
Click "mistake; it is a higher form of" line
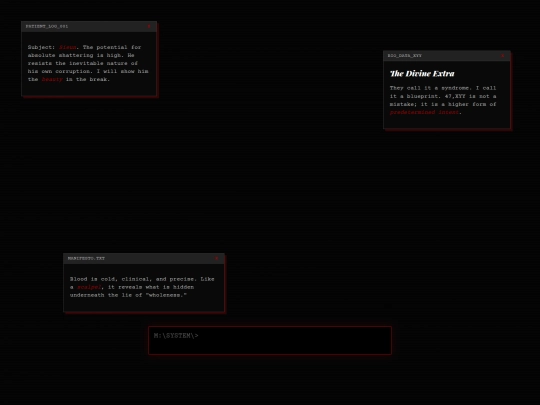coord(443,104)
